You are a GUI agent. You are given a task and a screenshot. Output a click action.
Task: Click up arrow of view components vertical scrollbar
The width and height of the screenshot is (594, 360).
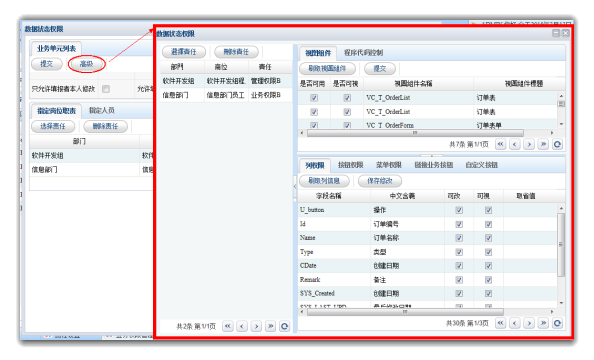(x=561, y=95)
